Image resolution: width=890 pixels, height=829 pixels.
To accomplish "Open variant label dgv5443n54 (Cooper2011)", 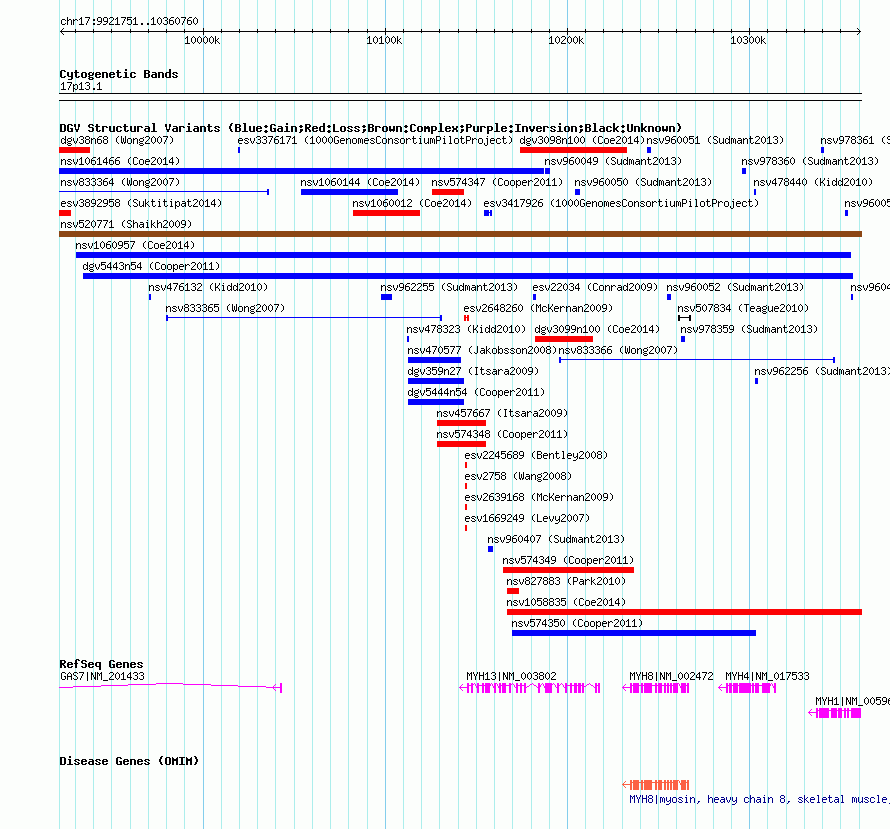I will coord(151,266).
